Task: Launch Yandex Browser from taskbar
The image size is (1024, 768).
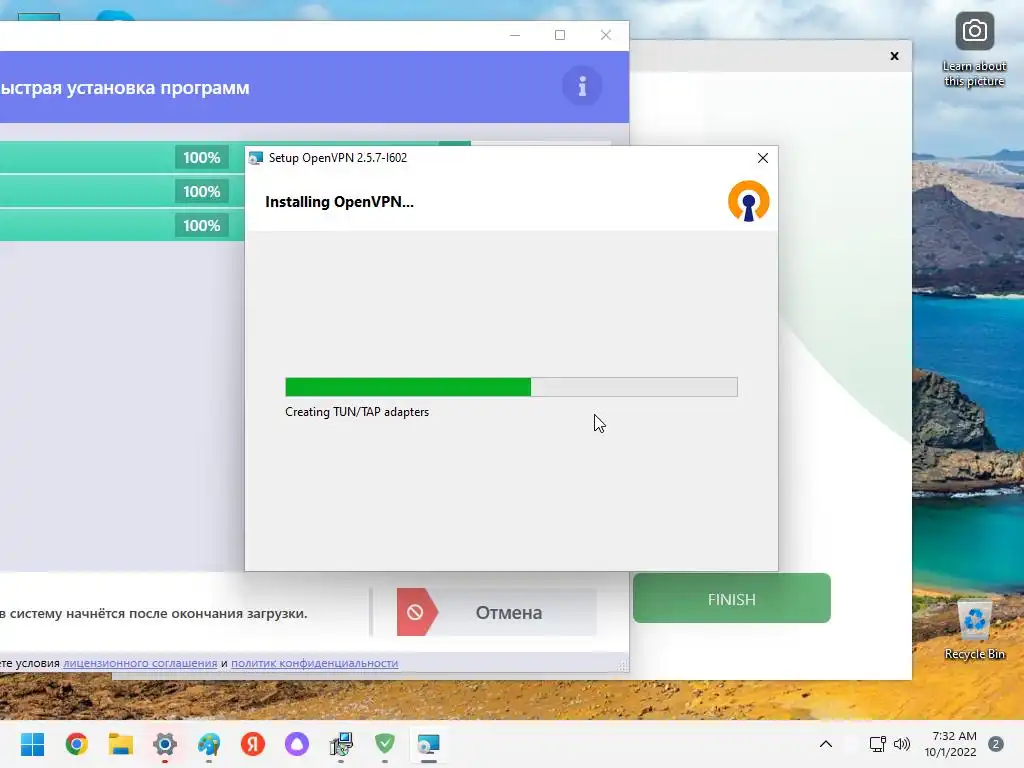Action: point(253,744)
